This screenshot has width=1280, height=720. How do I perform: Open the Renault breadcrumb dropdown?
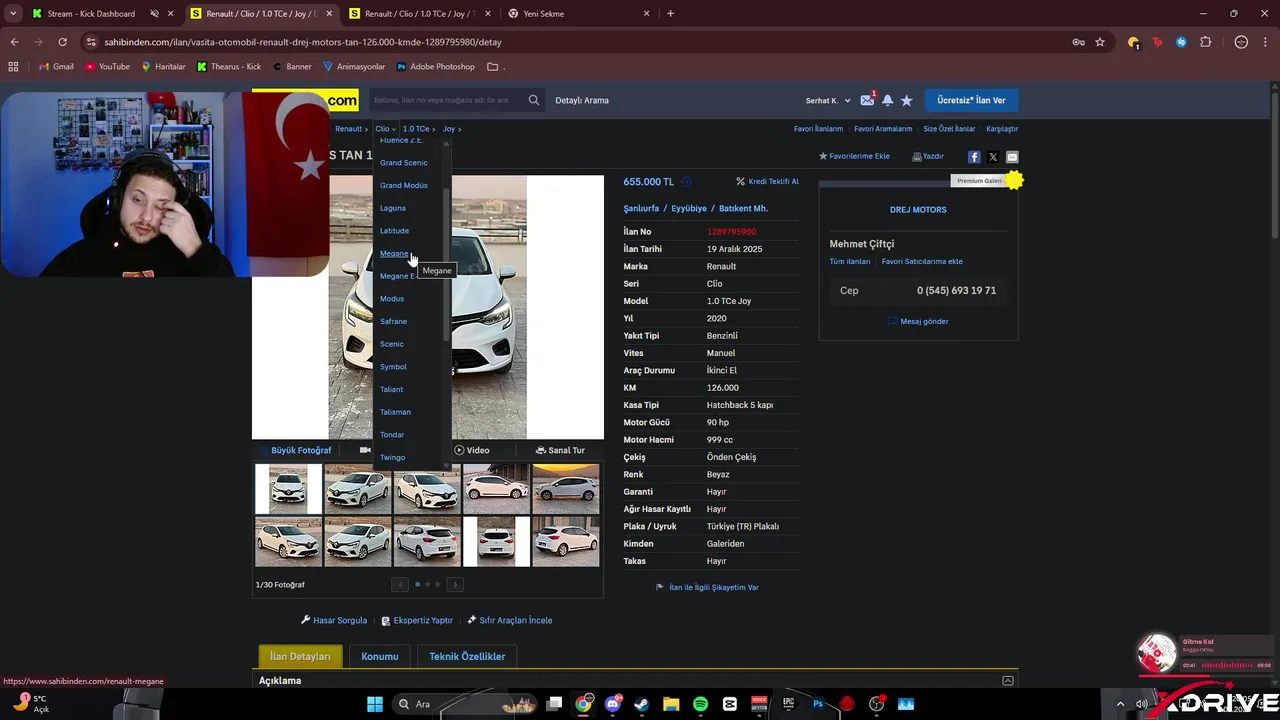point(351,129)
